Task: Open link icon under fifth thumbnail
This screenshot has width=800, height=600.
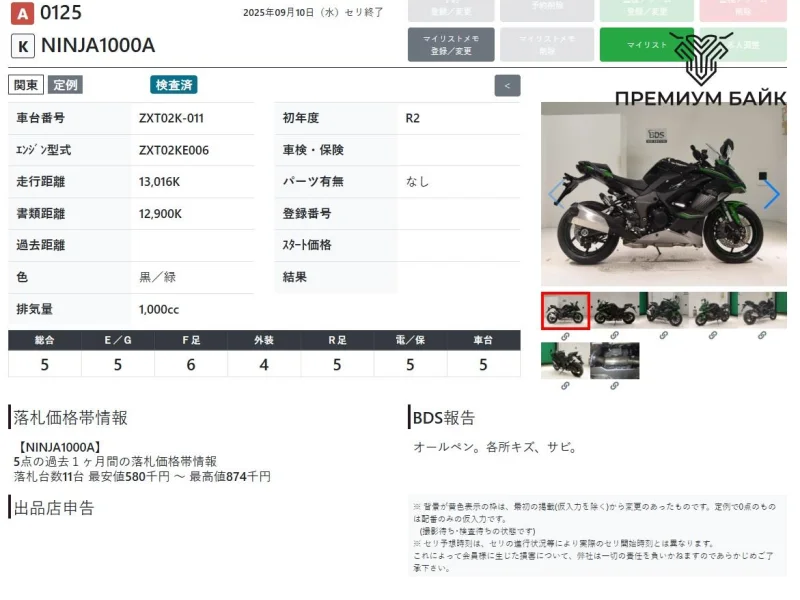Action: (762, 336)
